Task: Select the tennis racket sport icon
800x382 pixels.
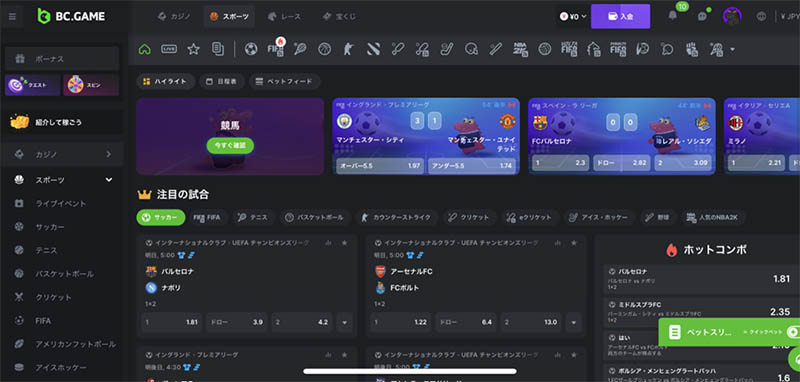Action: click(300, 49)
